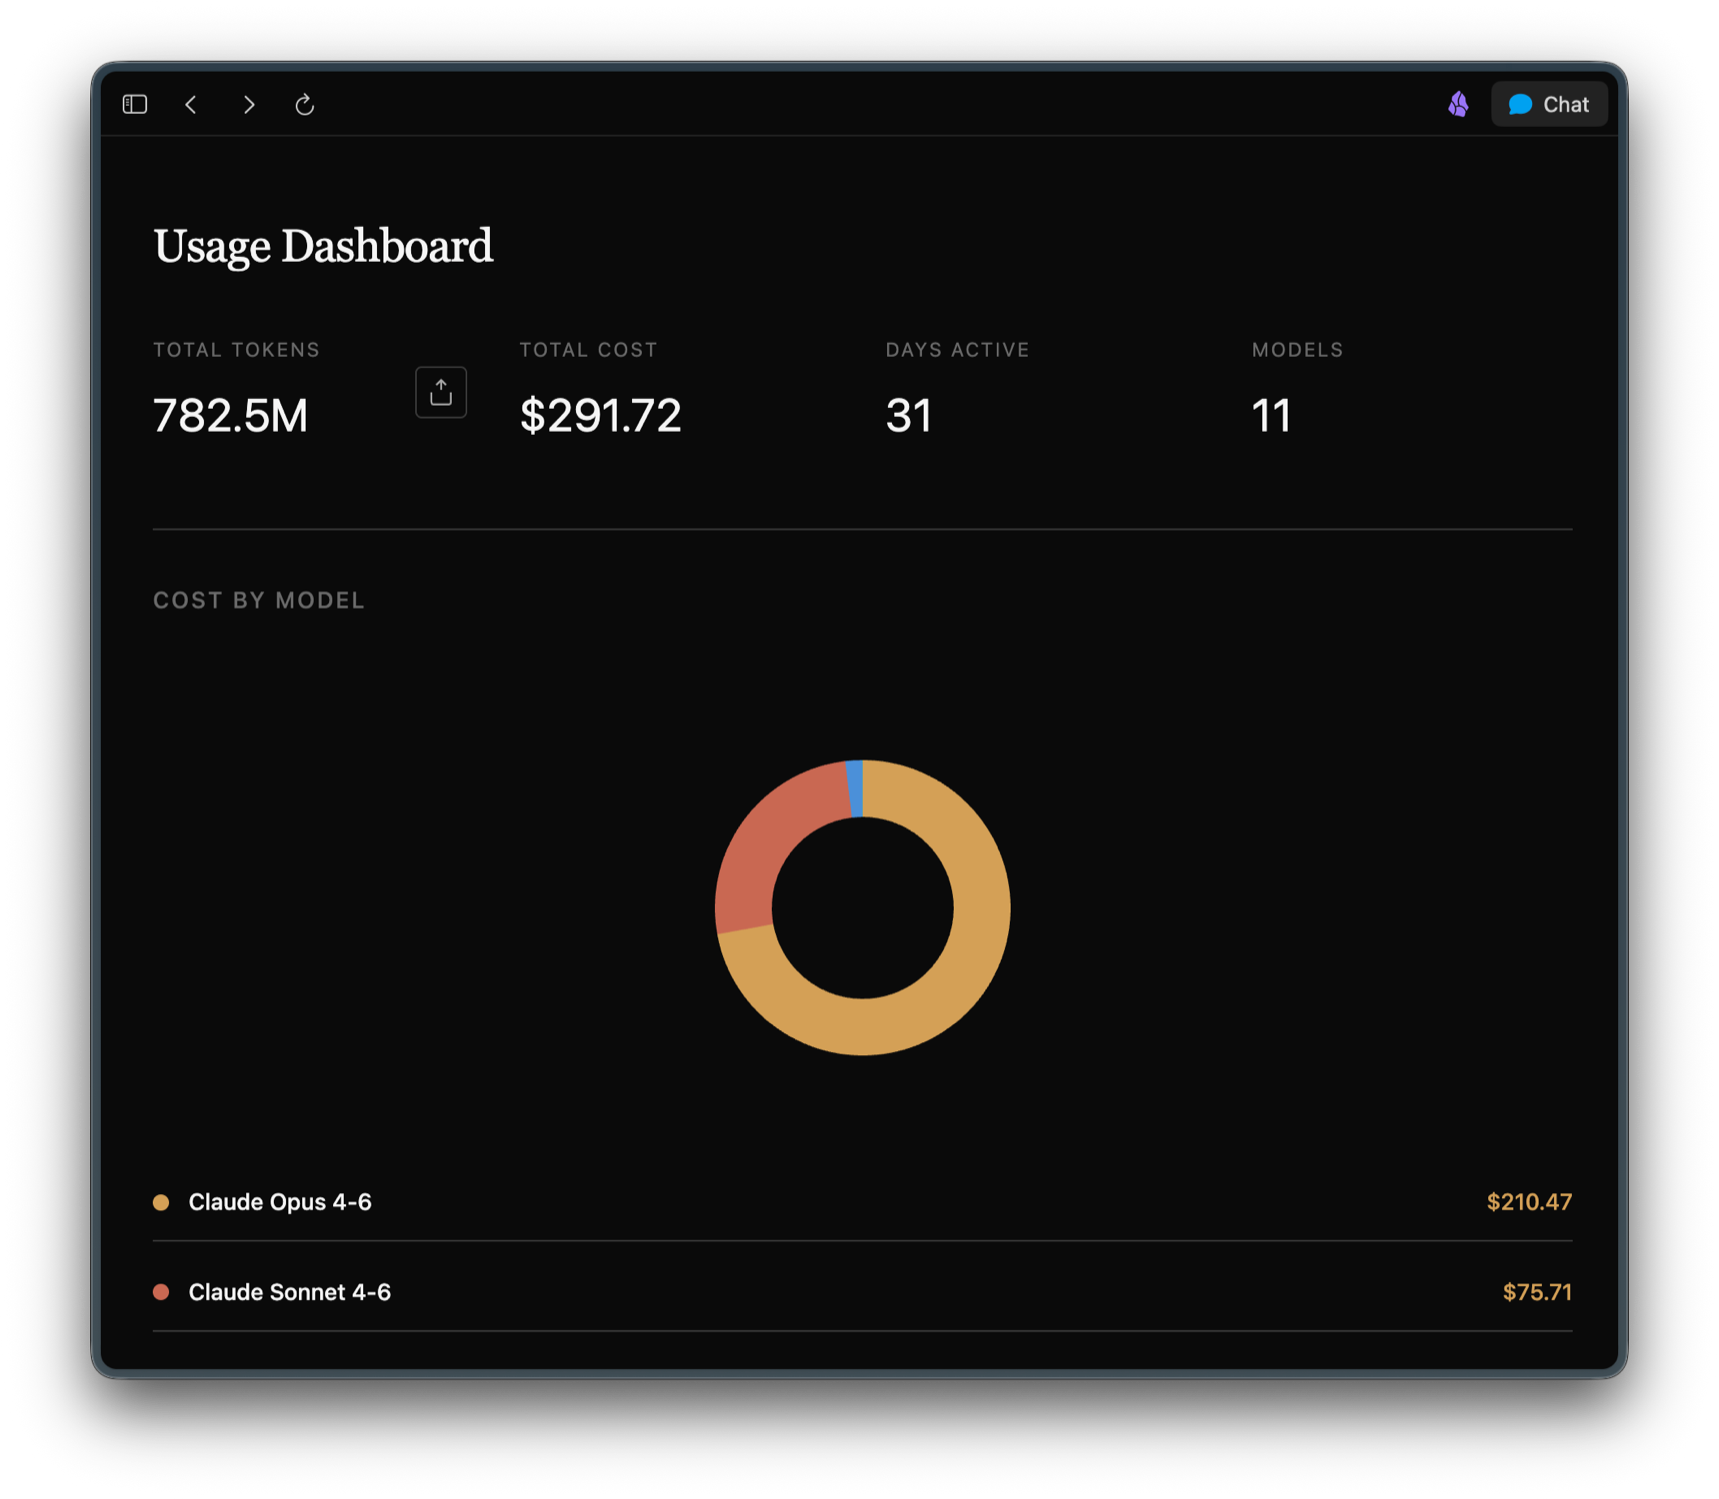Screen dimensions: 1719x1499
Task: Open the Chat panel
Action: (1548, 105)
